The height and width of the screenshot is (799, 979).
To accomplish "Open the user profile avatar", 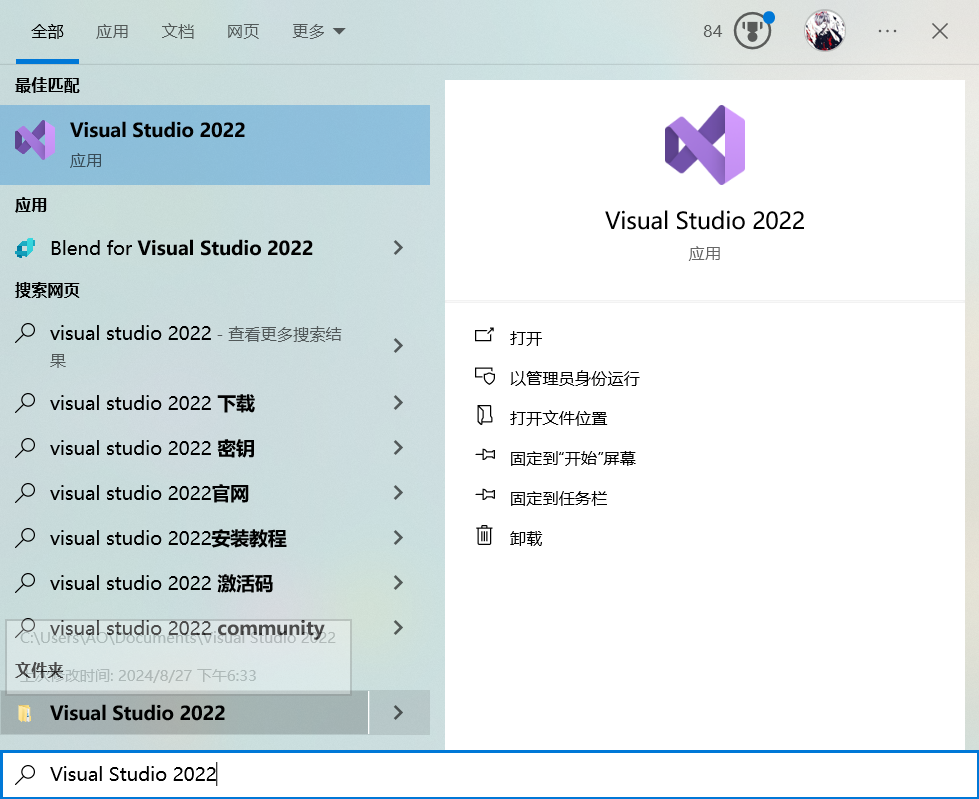I will (x=825, y=31).
